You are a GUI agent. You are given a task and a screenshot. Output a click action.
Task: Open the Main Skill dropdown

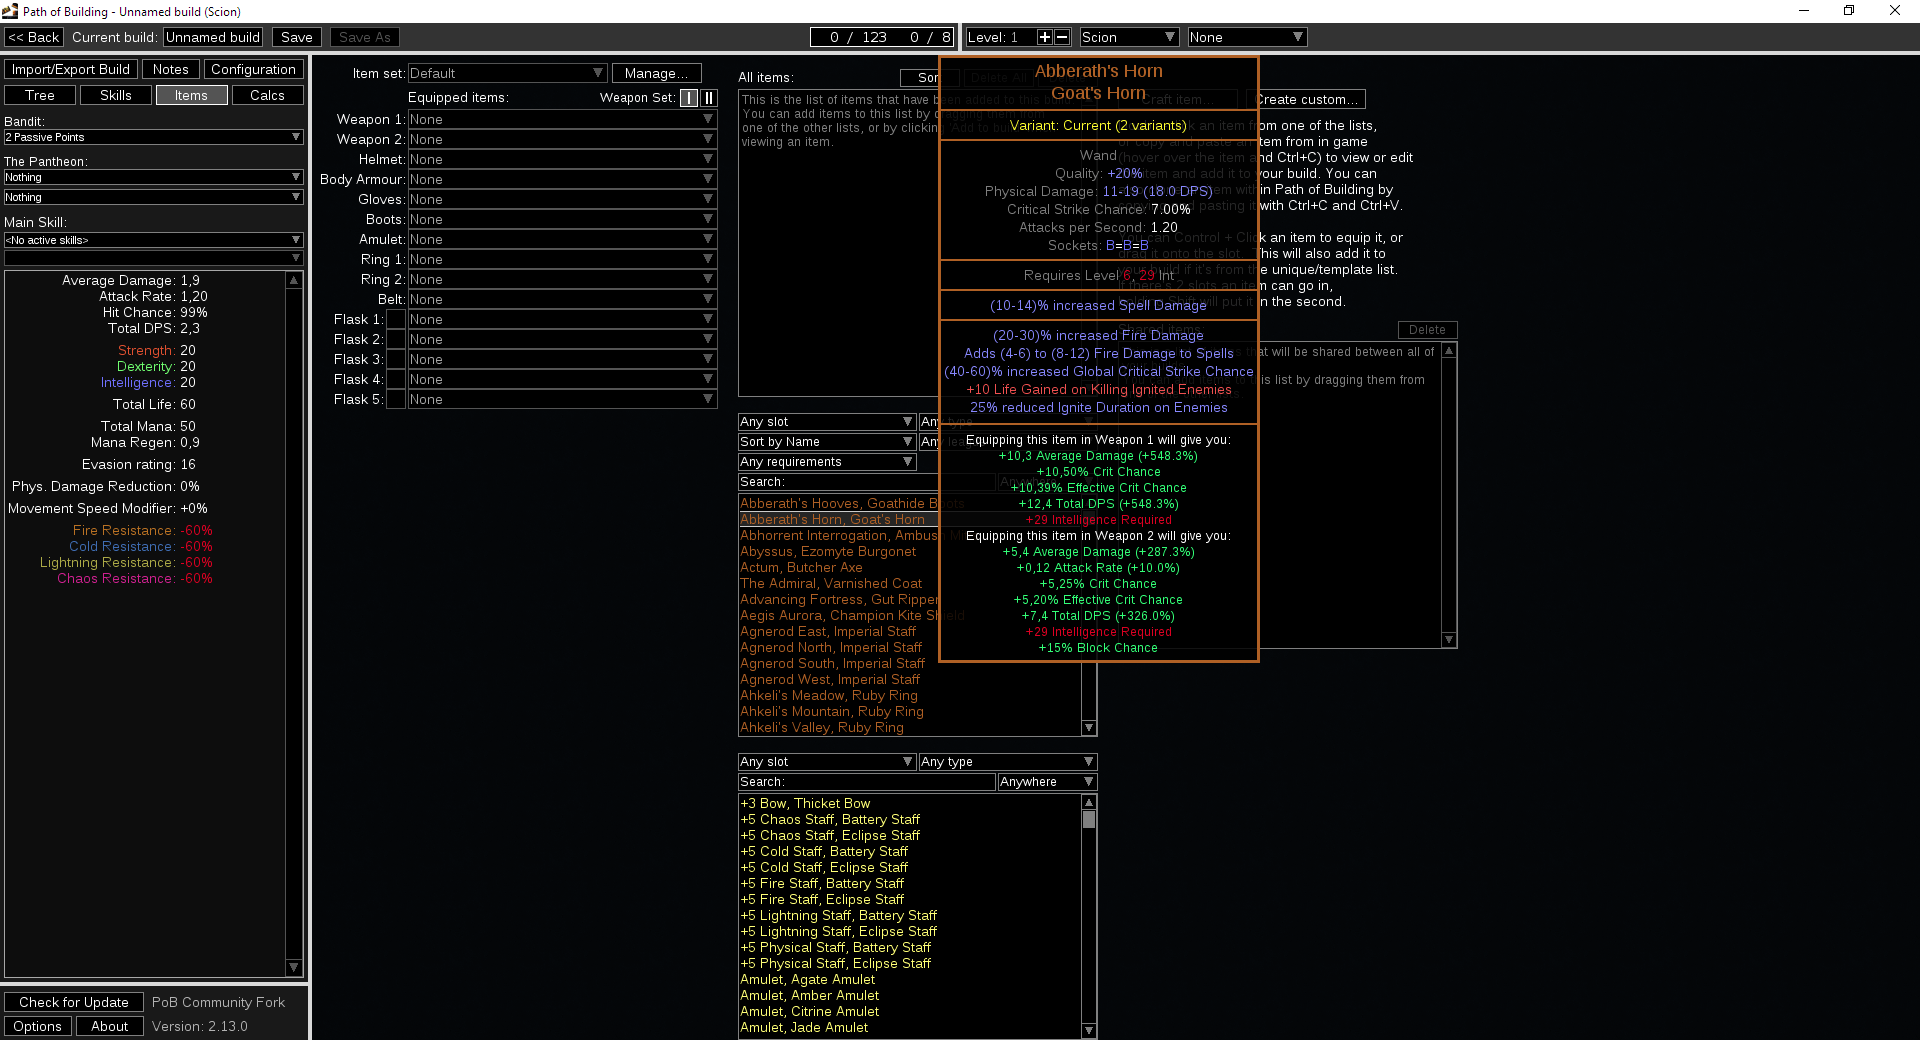[x=153, y=240]
